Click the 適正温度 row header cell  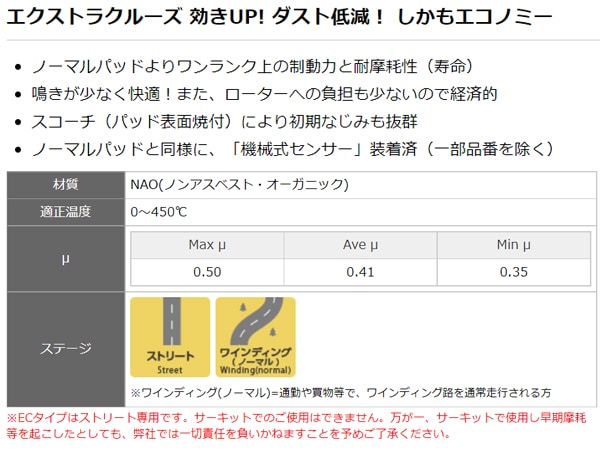click(65, 211)
